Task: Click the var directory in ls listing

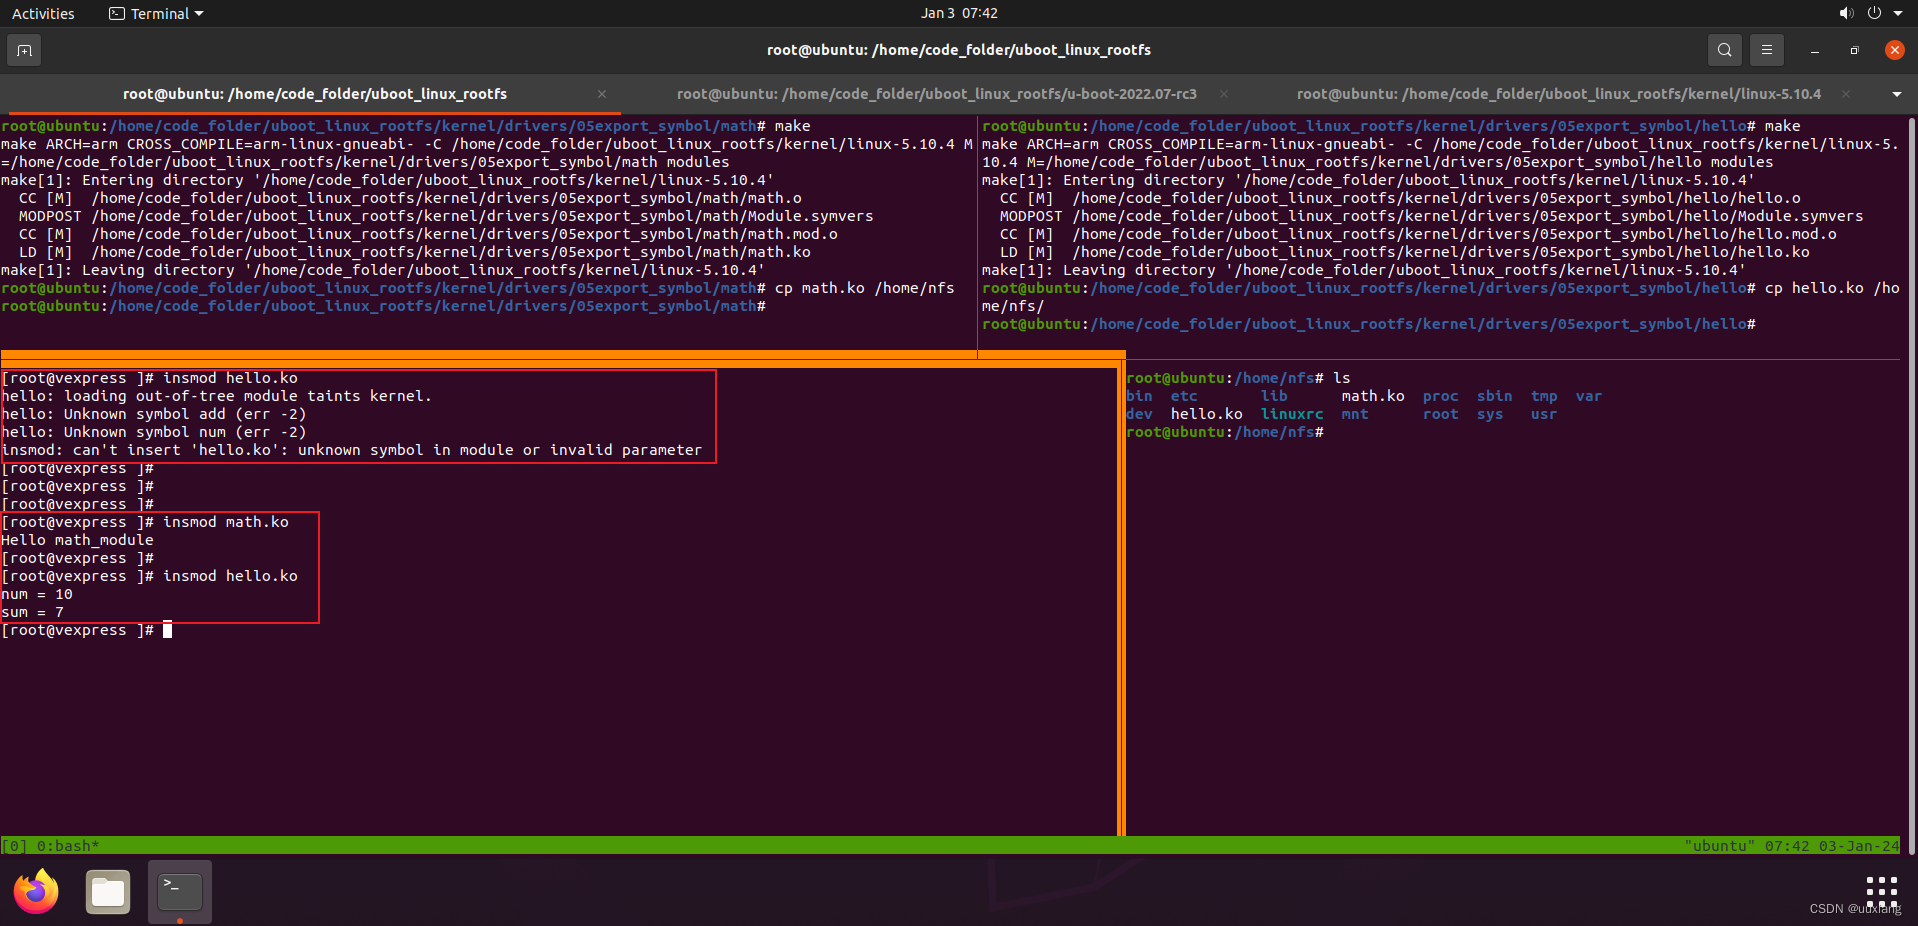Action: pos(1588,396)
